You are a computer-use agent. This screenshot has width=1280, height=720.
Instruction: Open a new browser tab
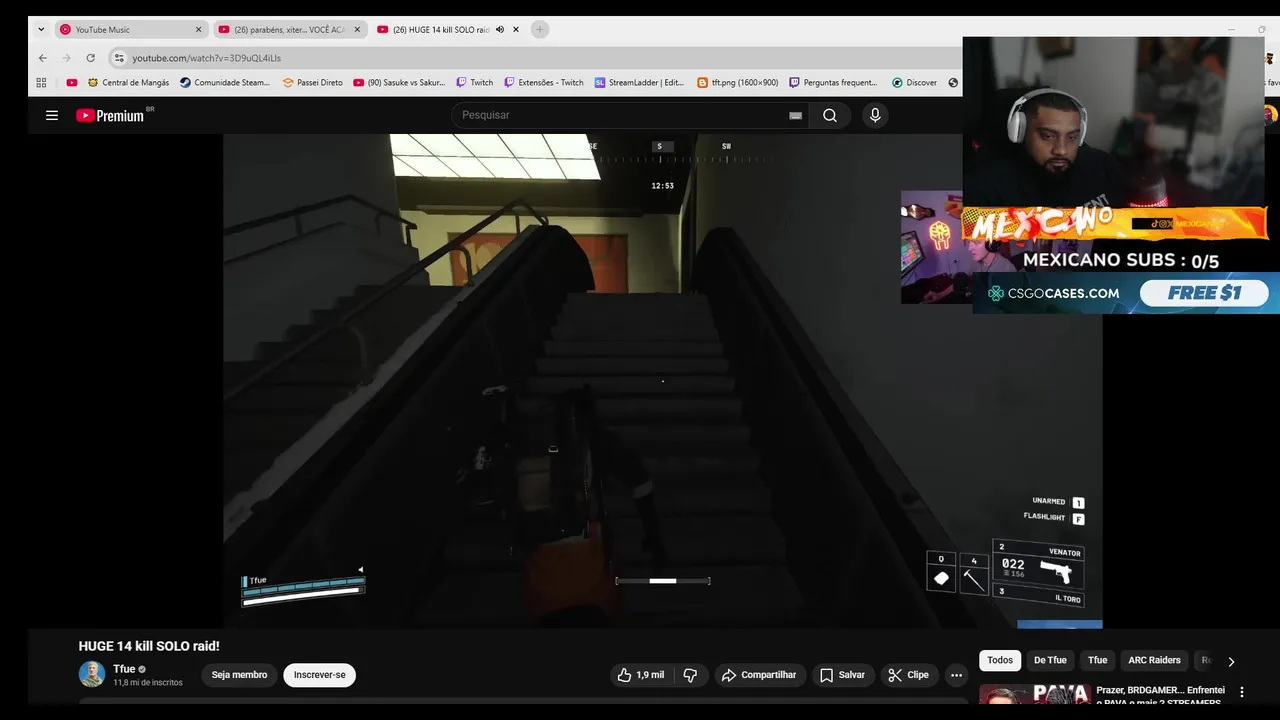coord(540,29)
